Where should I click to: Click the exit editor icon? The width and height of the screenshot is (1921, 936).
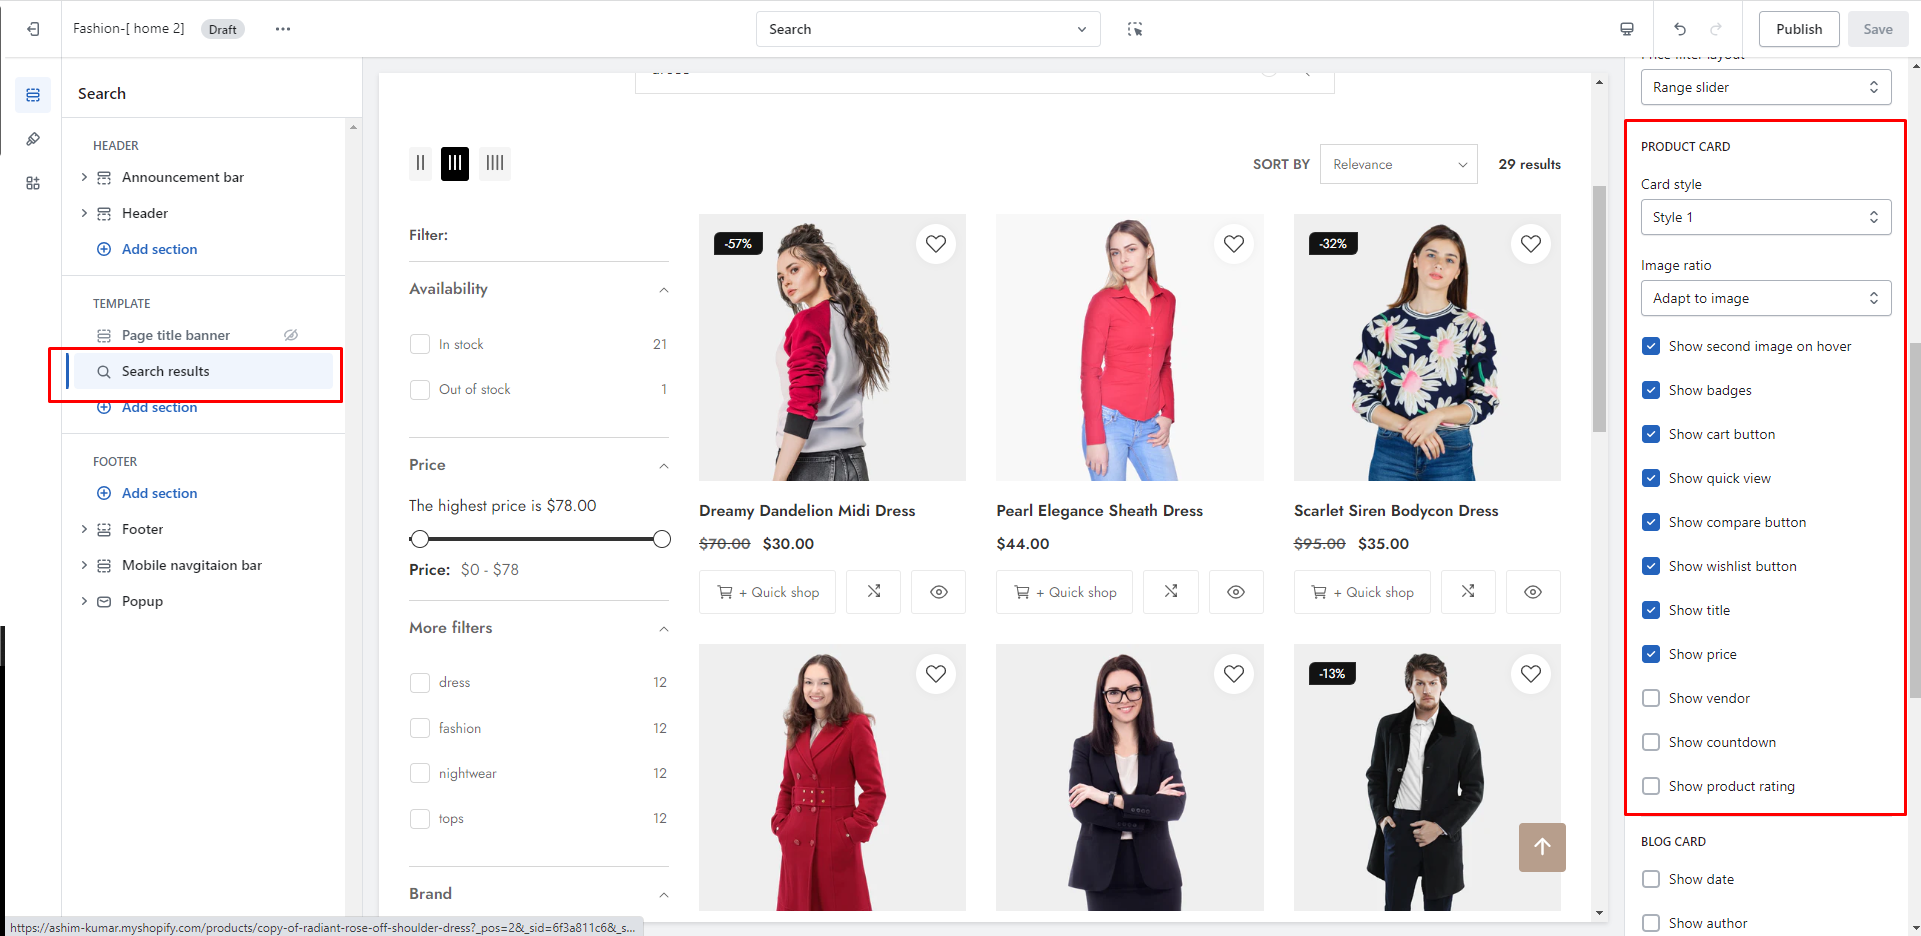point(33,29)
